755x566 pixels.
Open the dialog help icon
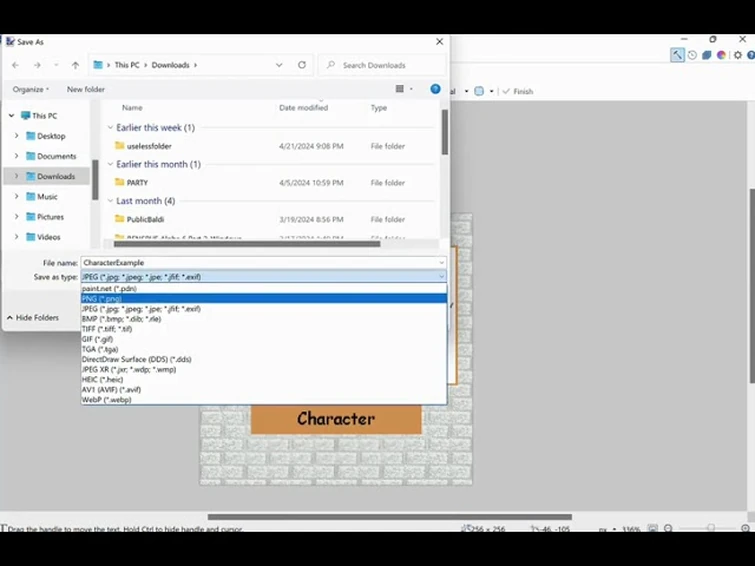(x=435, y=89)
